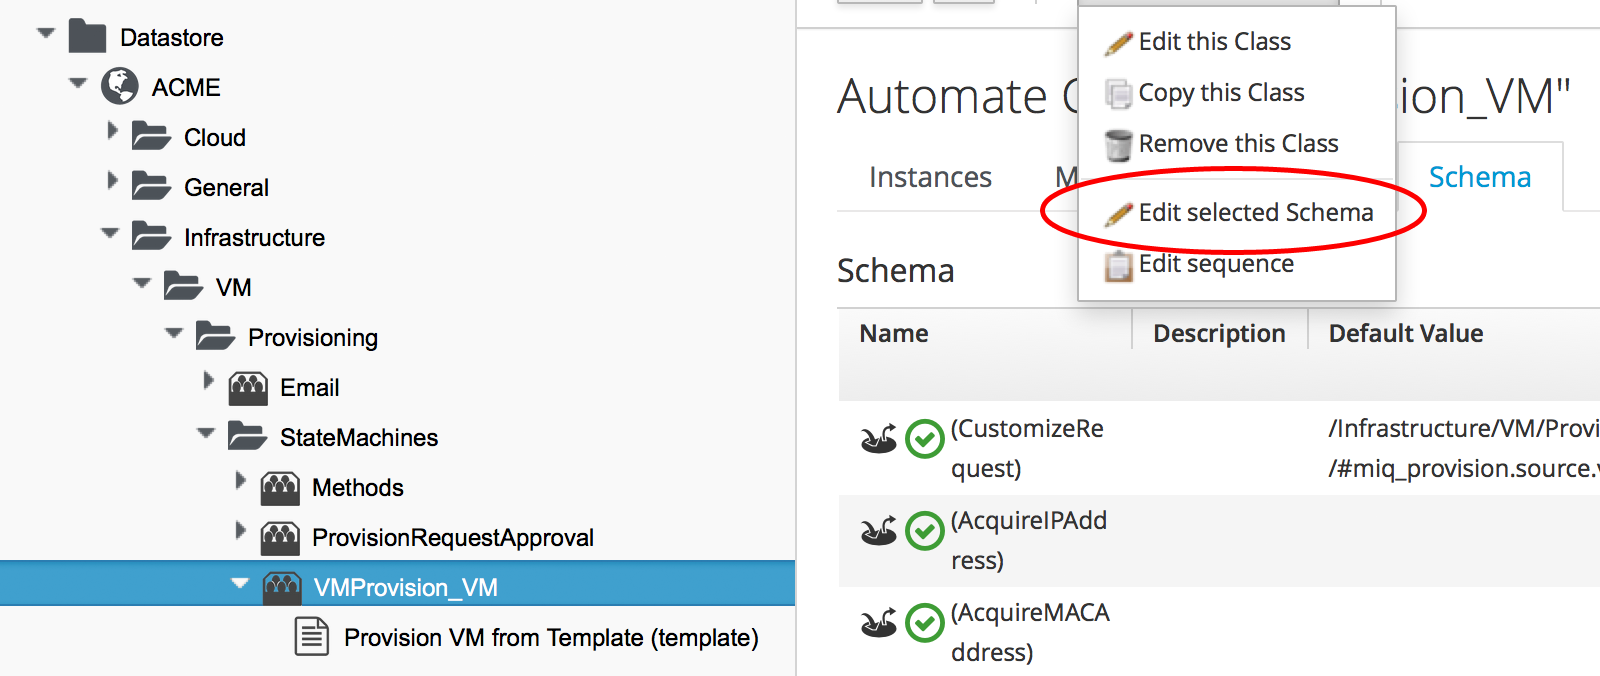Click the Provision VM from Template instance icon

[x=312, y=637]
